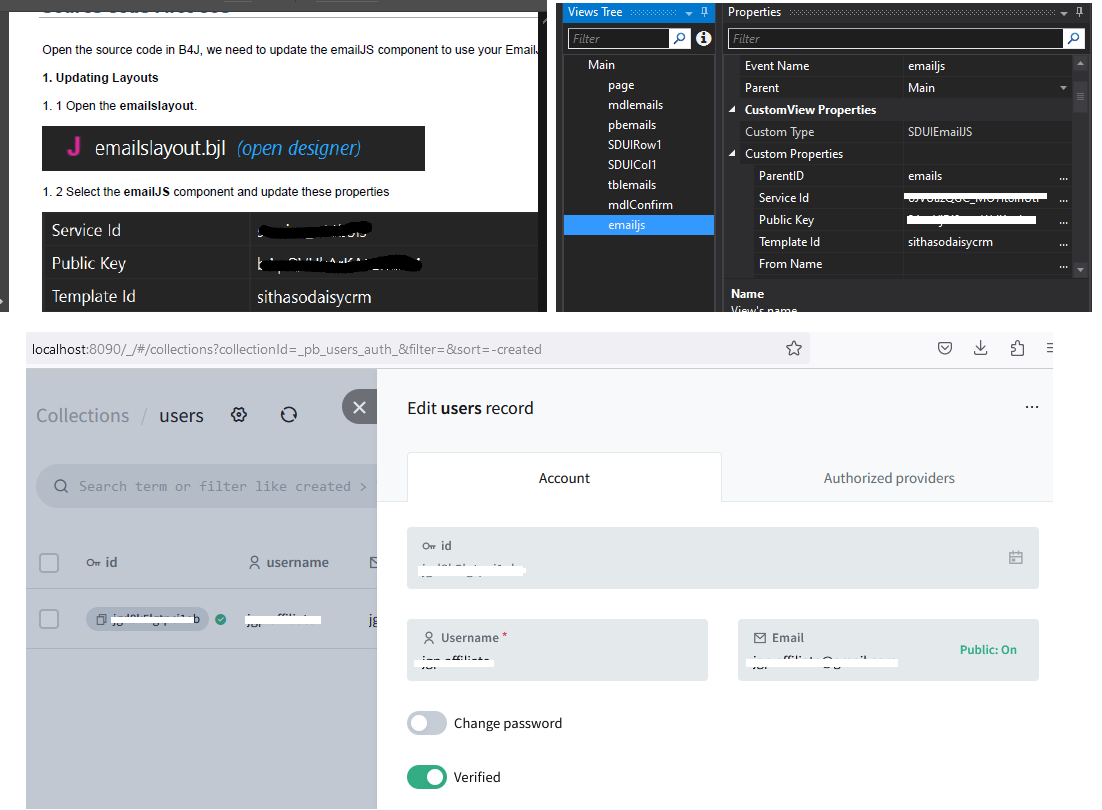Viewport: 1102px width, 810px height.
Task: Collapse the Custom Properties group
Action: [732, 153]
